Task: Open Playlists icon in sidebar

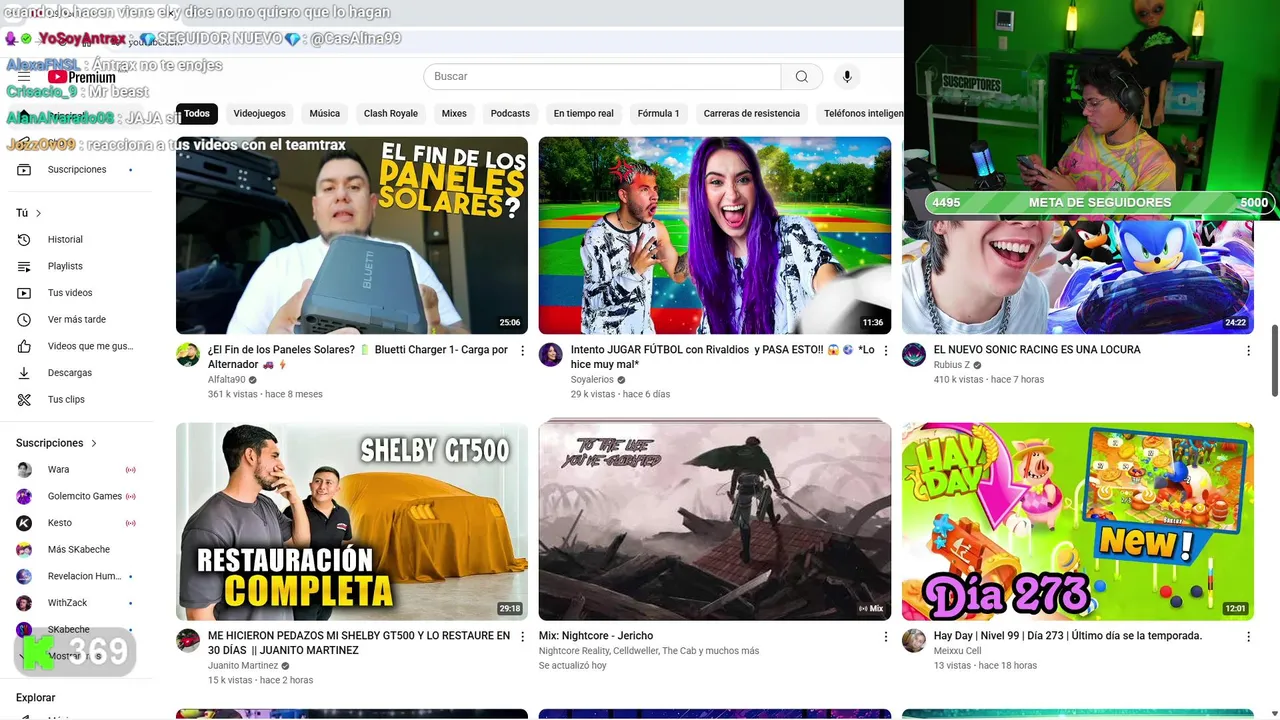Action: tap(24, 266)
